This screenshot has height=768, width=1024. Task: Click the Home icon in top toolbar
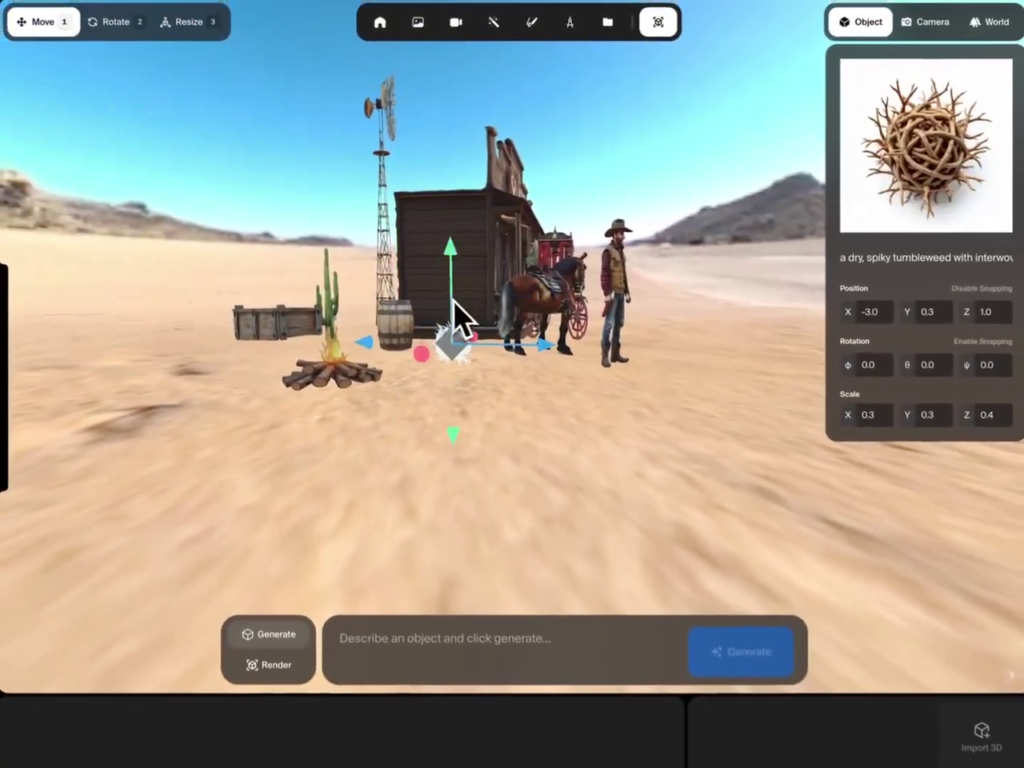coord(380,22)
